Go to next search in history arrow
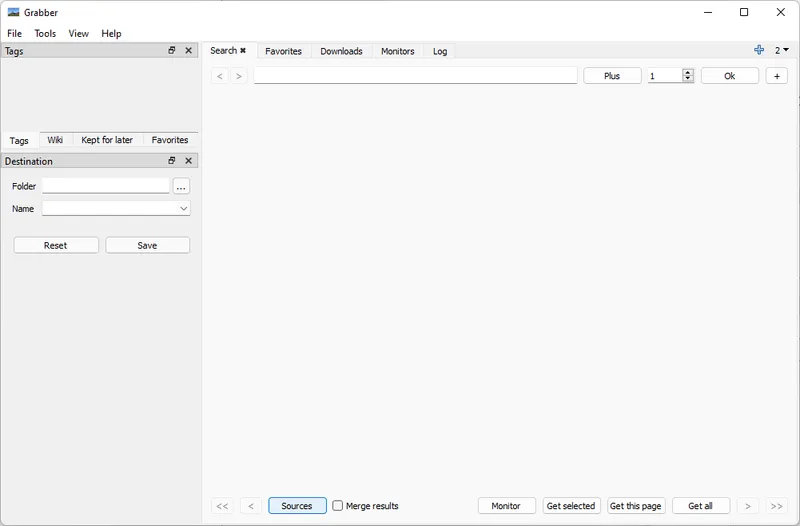The width and height of the screenshot is (800, 526). (x=238, y=76)
